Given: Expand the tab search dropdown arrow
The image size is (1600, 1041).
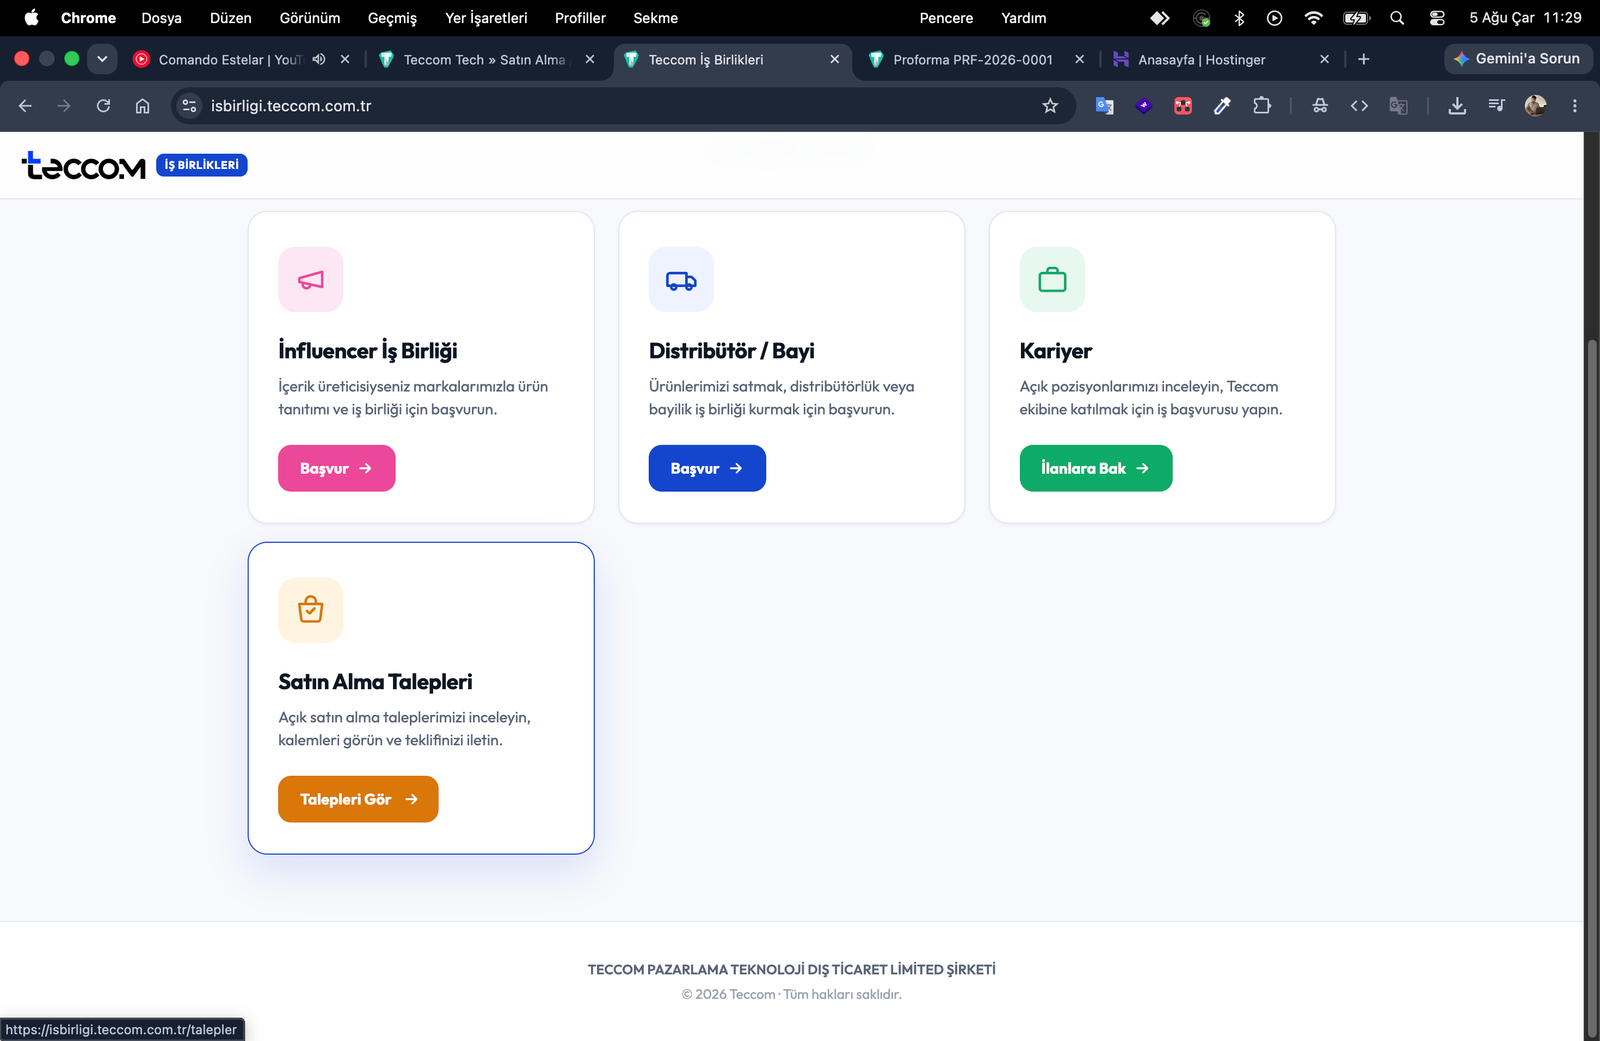Looking at the screenshot, I should point(102,59).
